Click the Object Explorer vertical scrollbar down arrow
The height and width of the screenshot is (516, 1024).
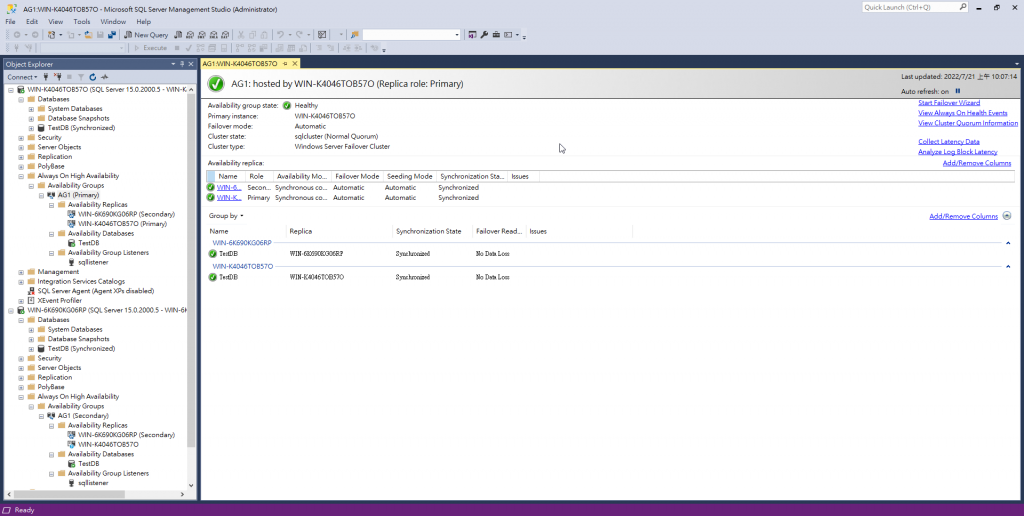(x=191, y=485)
